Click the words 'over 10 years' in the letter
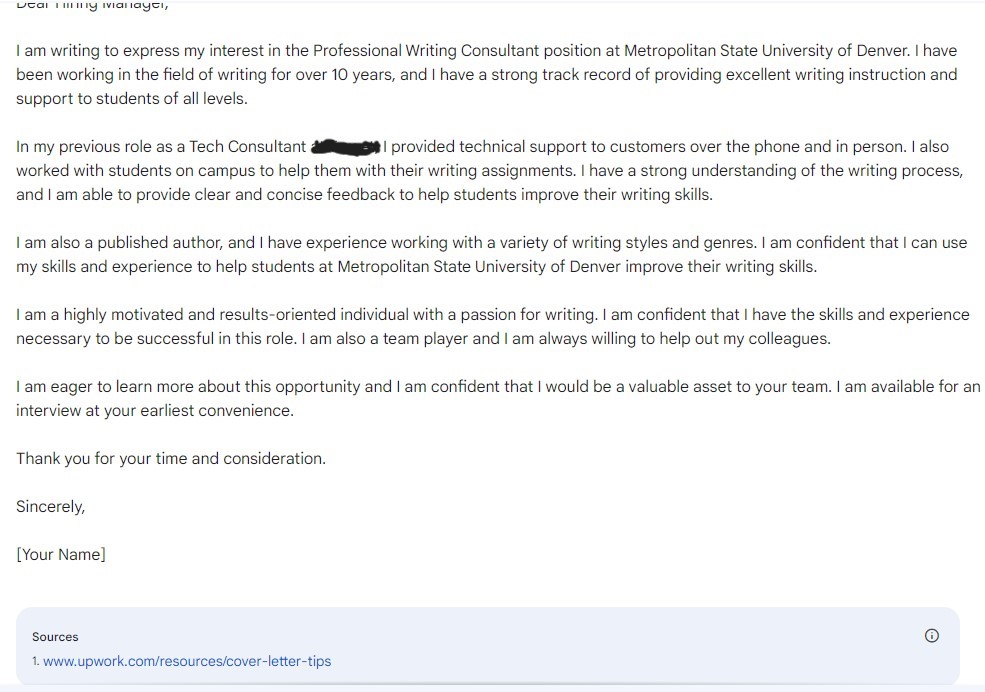This screenshot has height=692, width=985. point(345,75)
